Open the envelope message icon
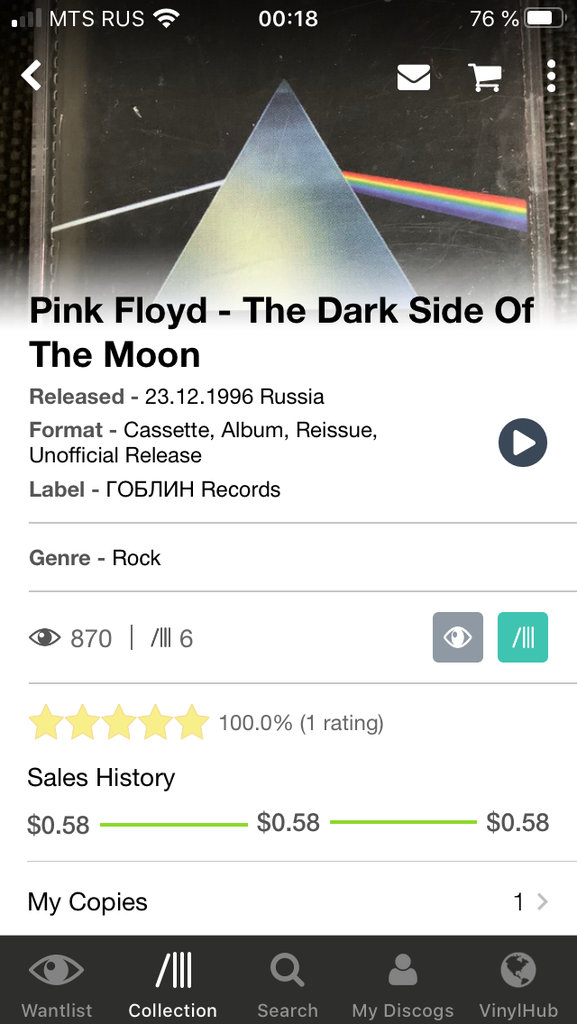 point(413,77)
